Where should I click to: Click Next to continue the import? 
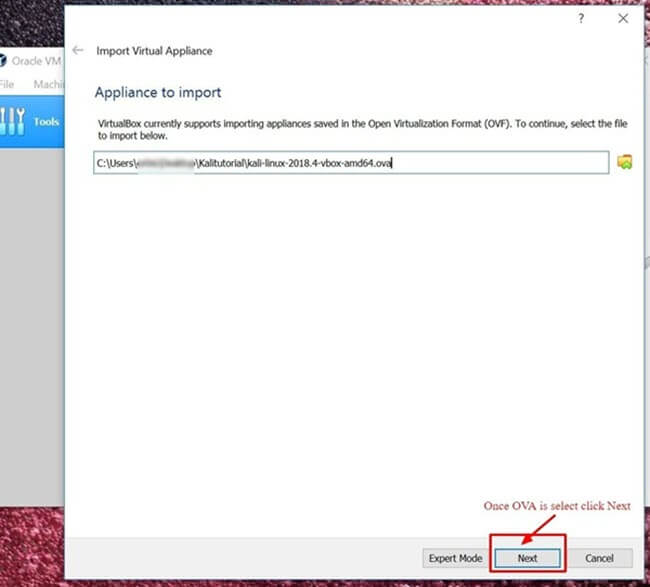(x=527, y=558)
